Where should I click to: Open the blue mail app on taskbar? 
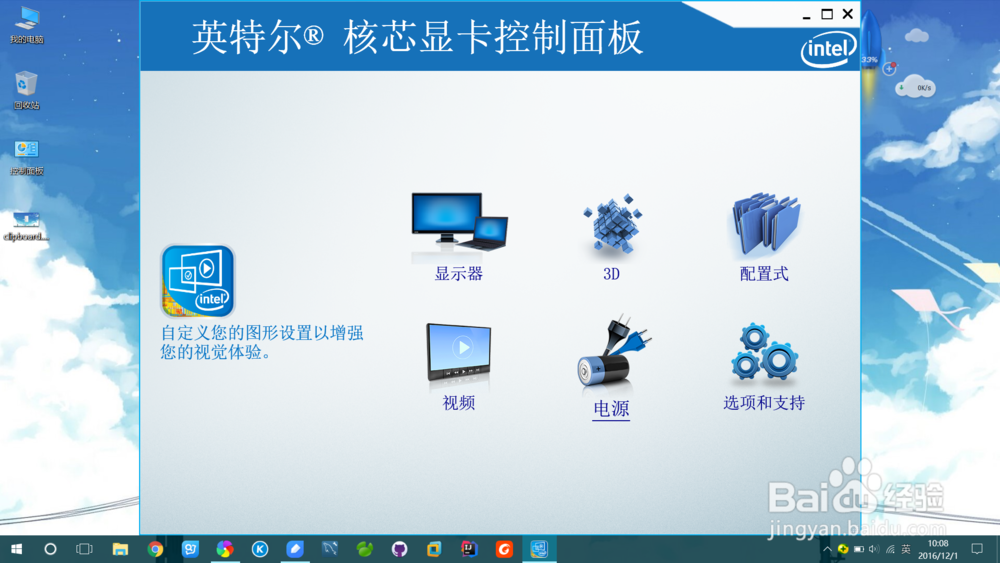(x=190, y=549)
